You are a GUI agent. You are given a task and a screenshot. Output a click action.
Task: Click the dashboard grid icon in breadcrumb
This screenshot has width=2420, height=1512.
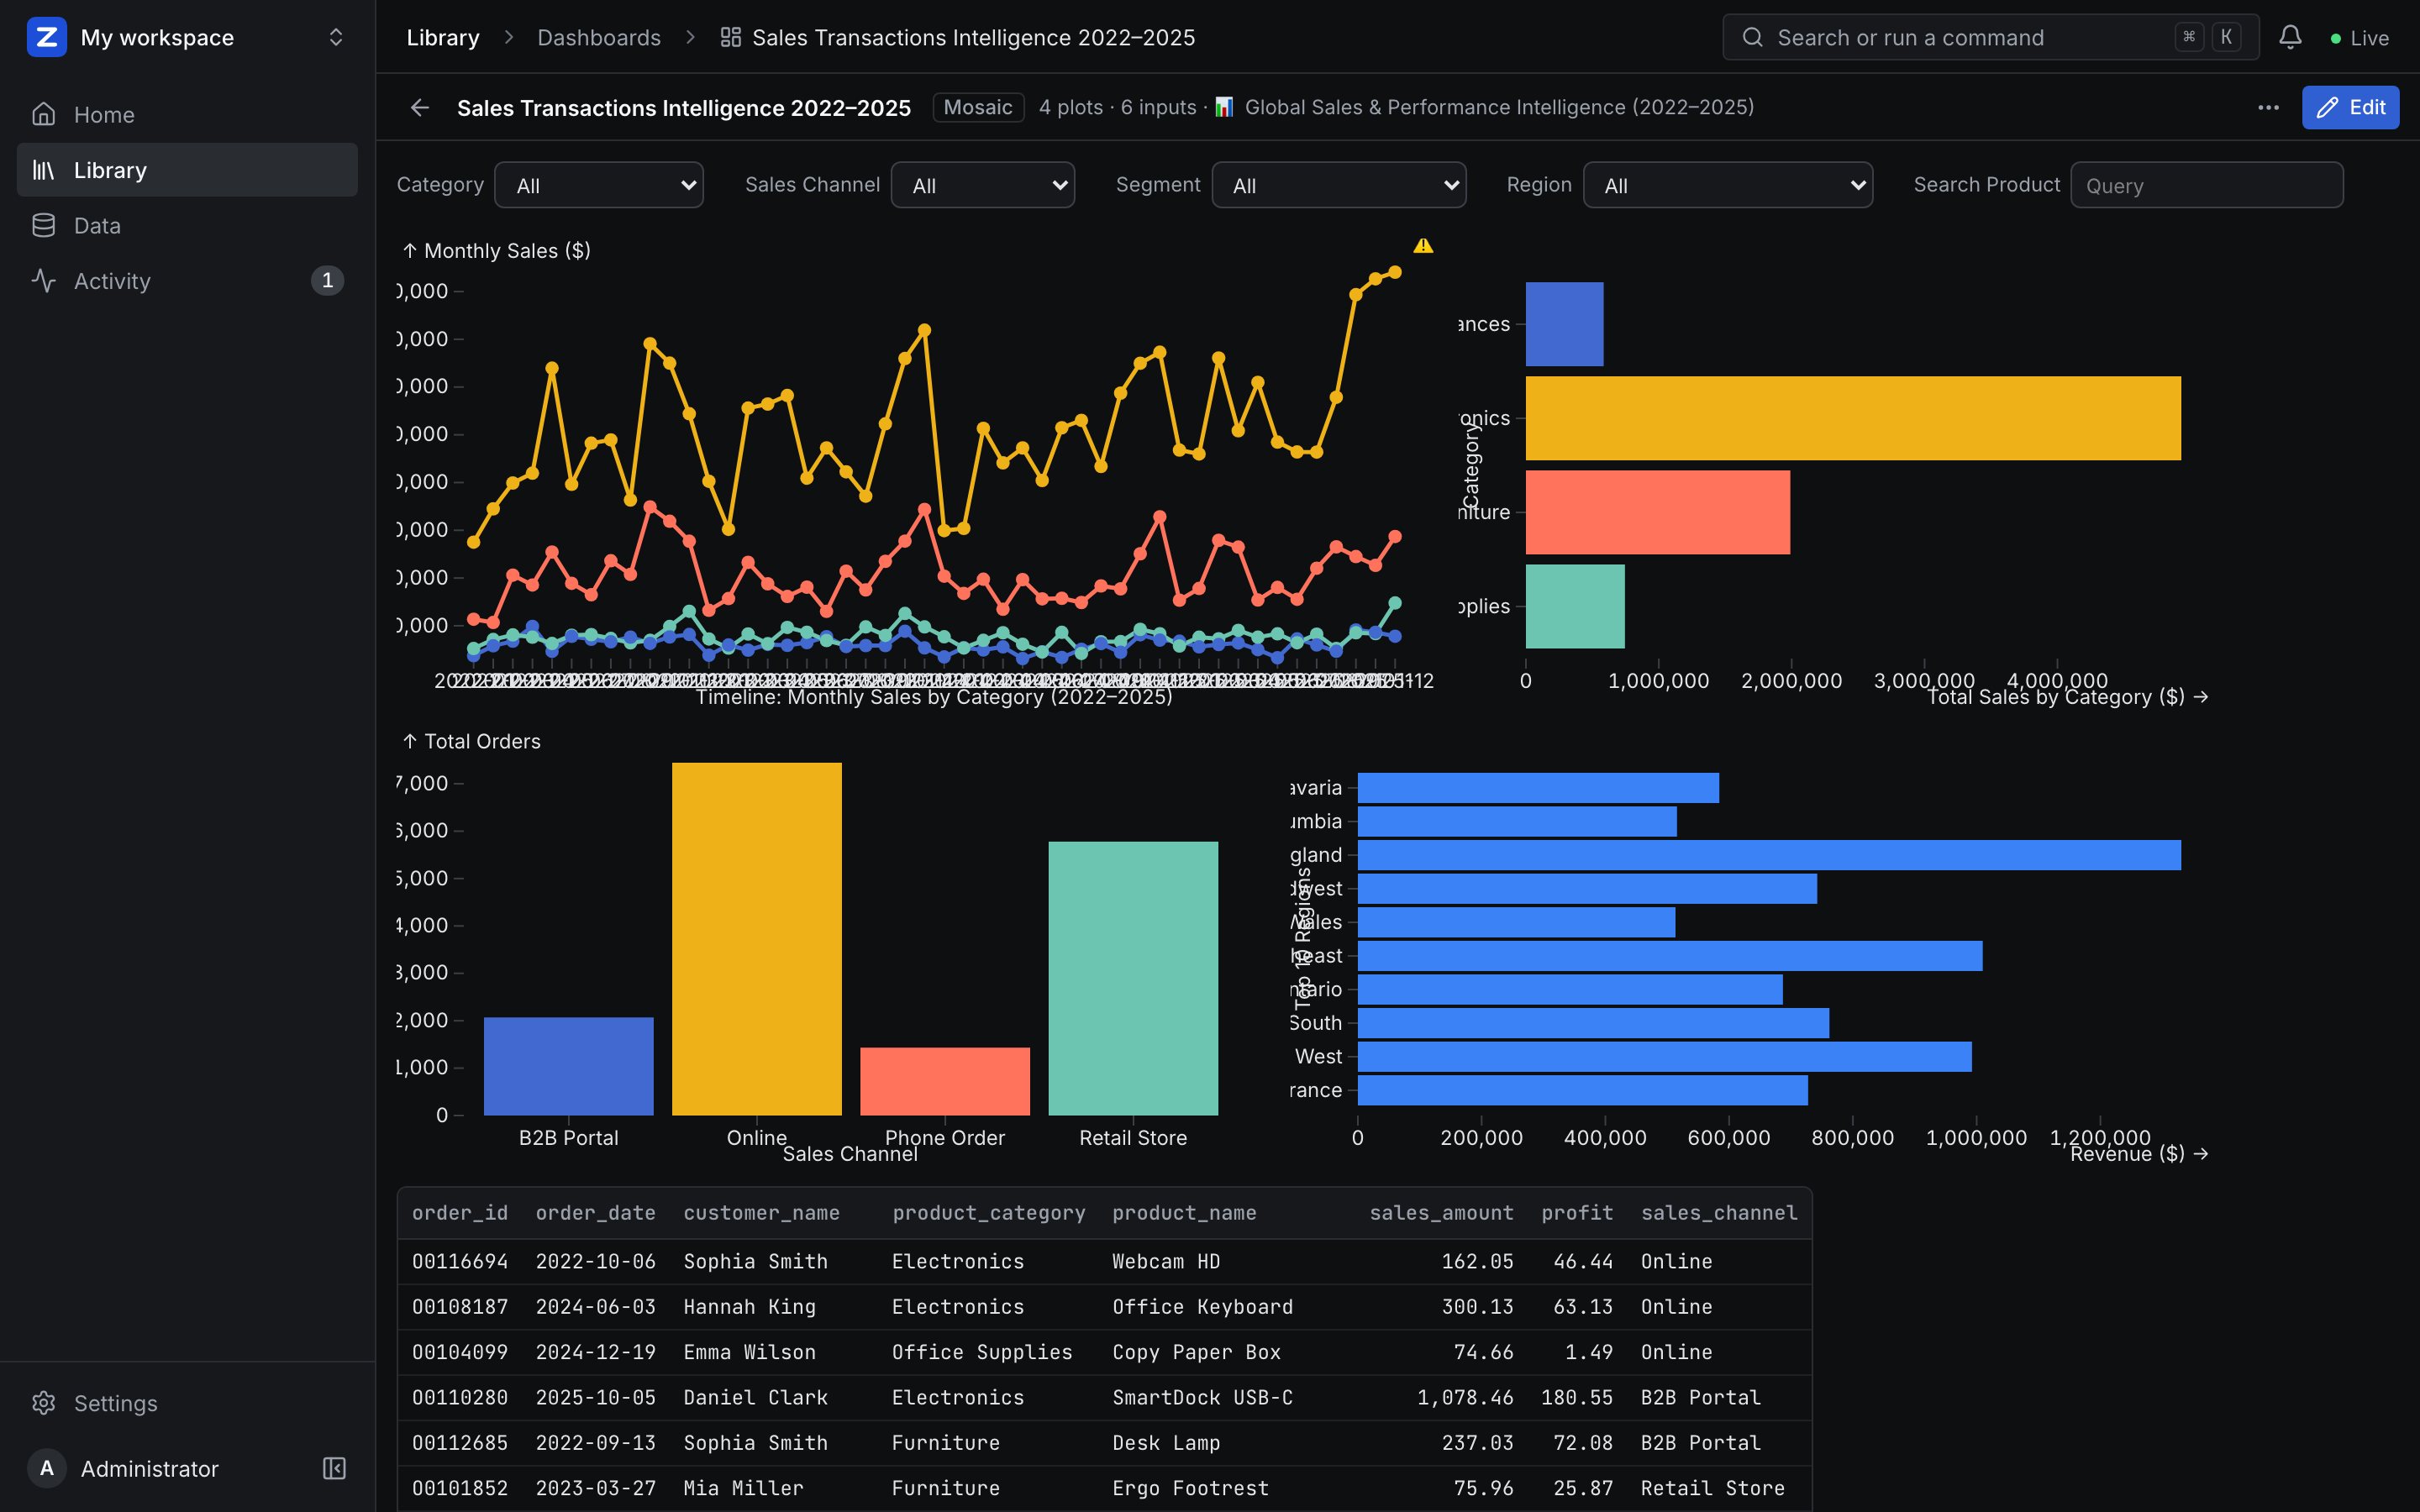click(x=731, y=37)
